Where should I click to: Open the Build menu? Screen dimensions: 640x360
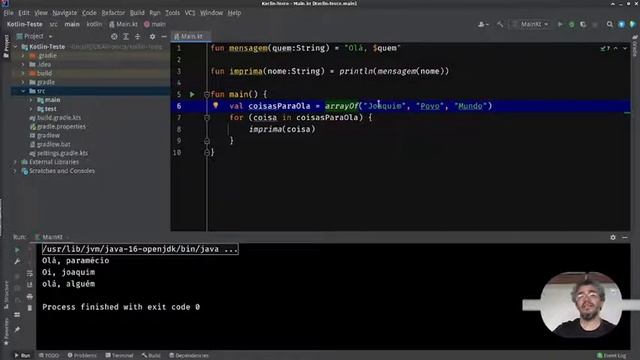[137, 13]
